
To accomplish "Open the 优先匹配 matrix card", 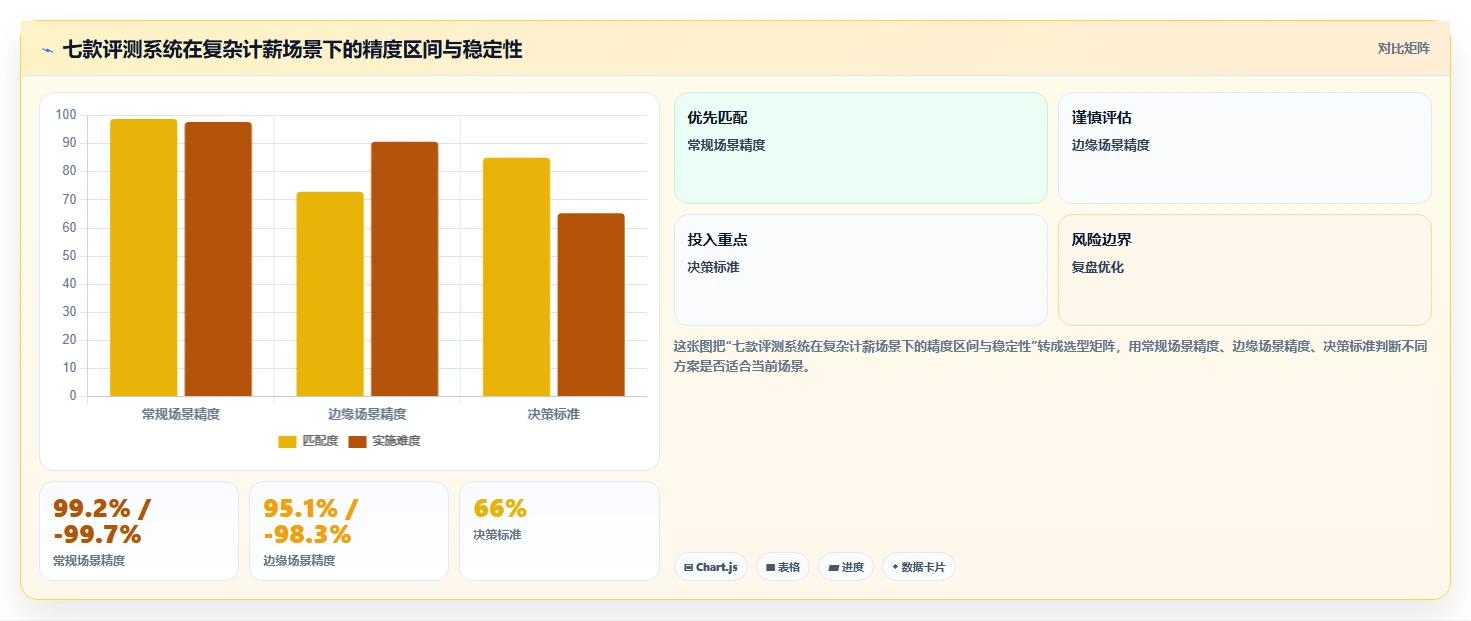I will pyautogui.click(x=860, y=148).
